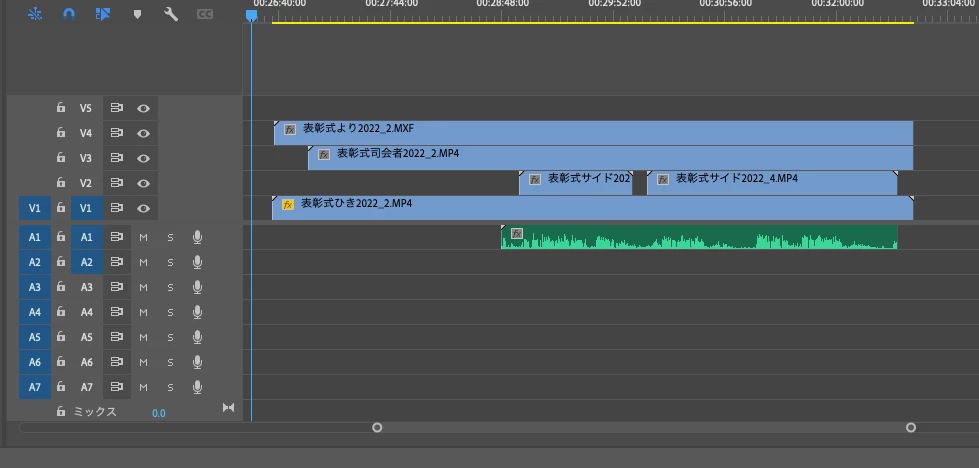
Task: Enable voice-over record on A5
Action: coord(197,337)
